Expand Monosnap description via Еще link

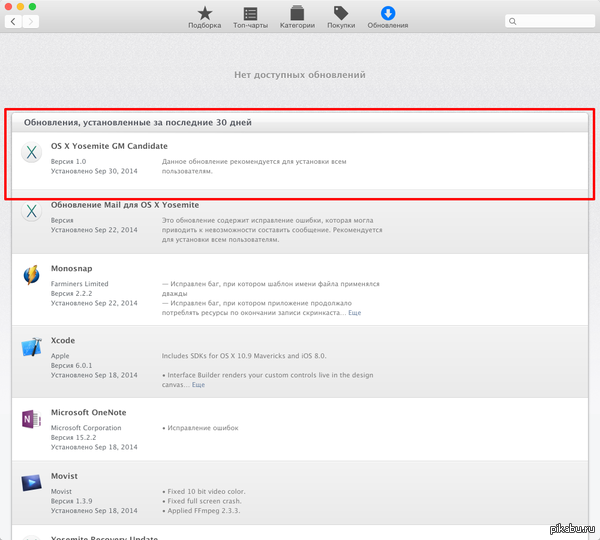point(354,313)
